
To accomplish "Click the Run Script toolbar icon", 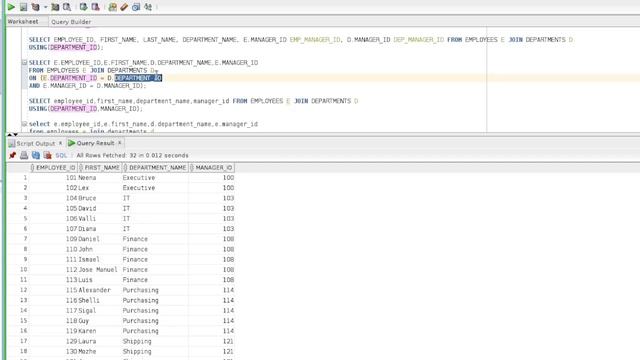I will [x=24, y=7].
